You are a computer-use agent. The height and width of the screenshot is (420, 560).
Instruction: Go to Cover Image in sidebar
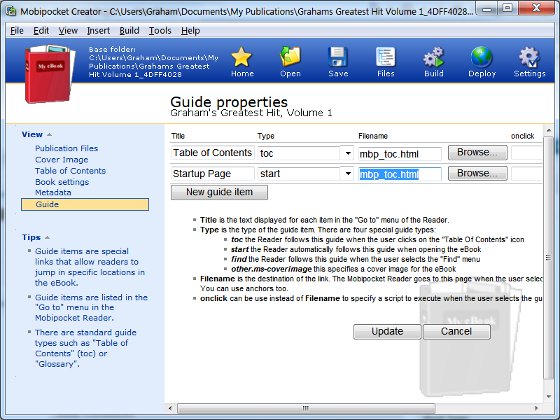(x=61, y=160)
